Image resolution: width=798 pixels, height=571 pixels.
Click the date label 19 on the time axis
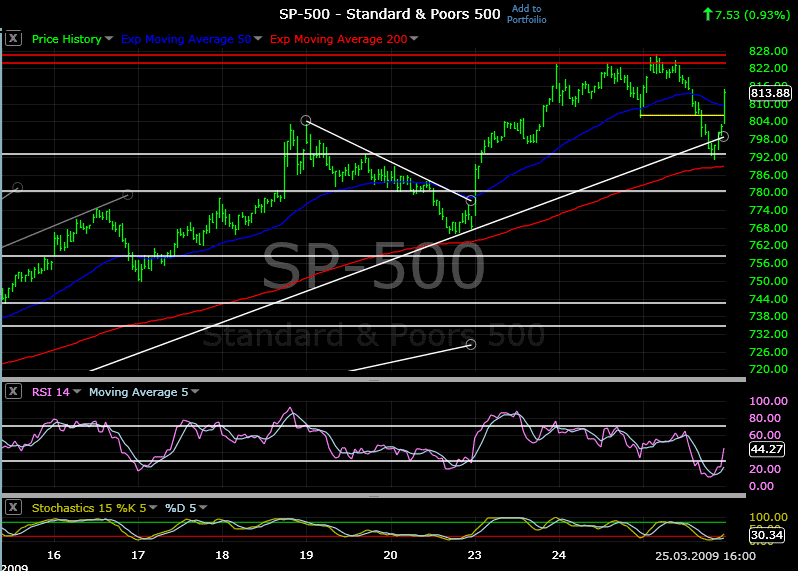pos(306,555)
